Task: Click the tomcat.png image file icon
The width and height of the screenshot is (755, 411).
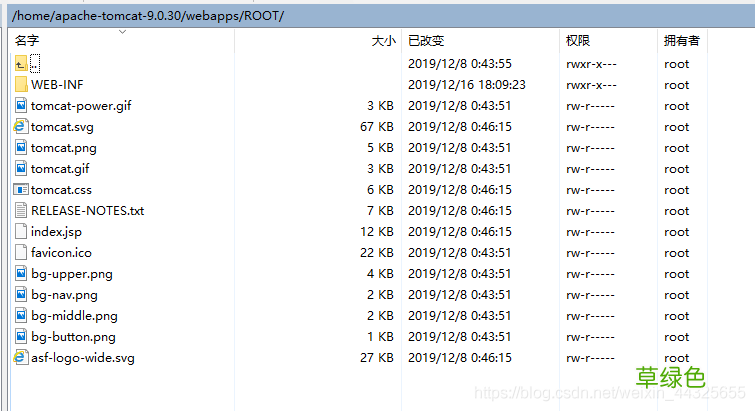Action: [21, 148]
